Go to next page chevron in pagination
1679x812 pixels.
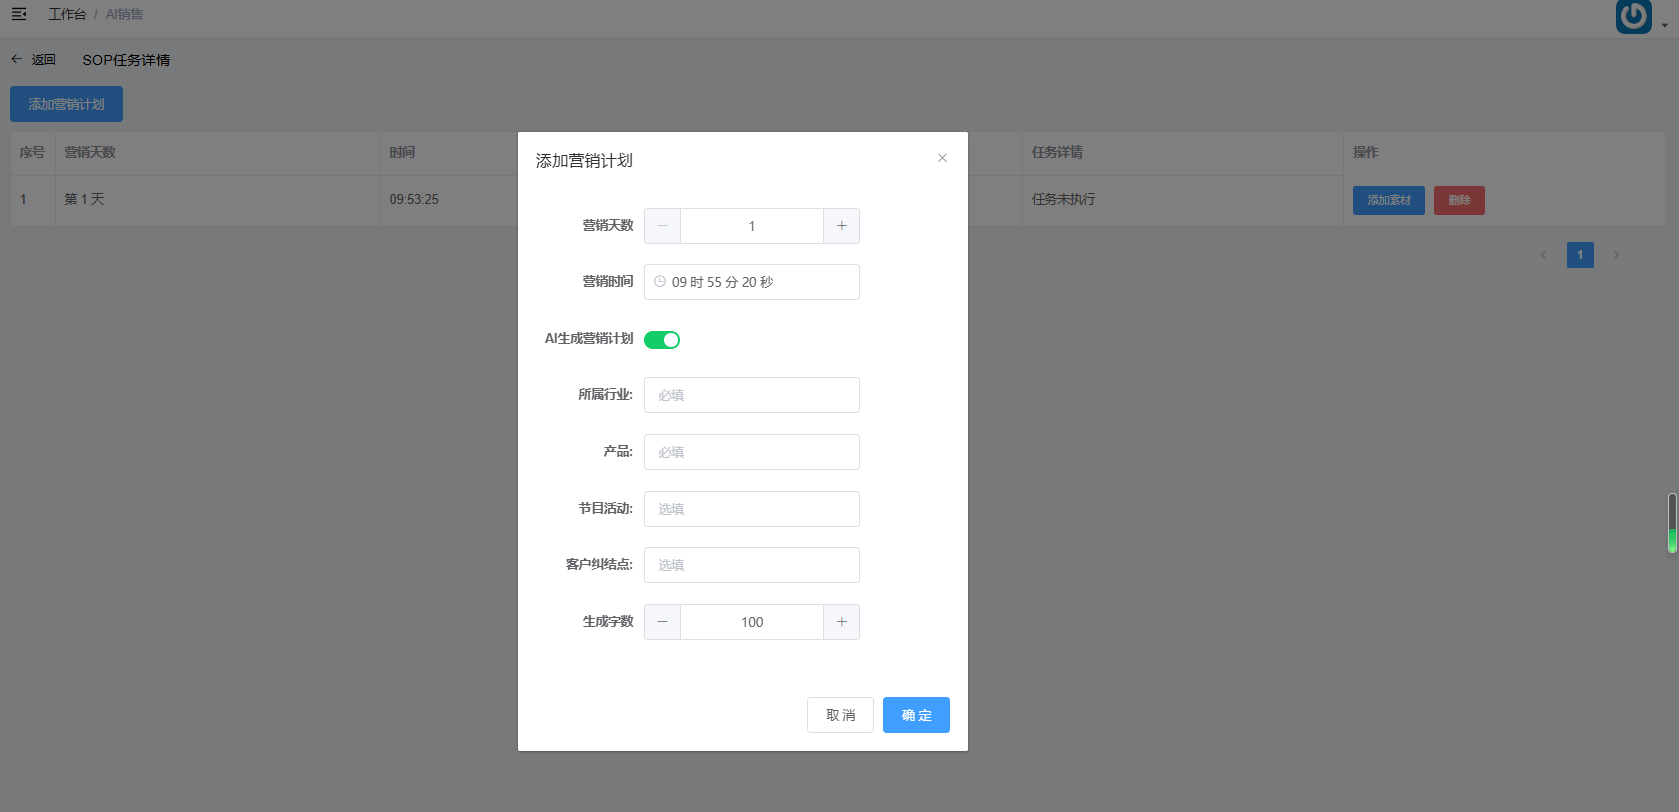(x=1615, y=255)
